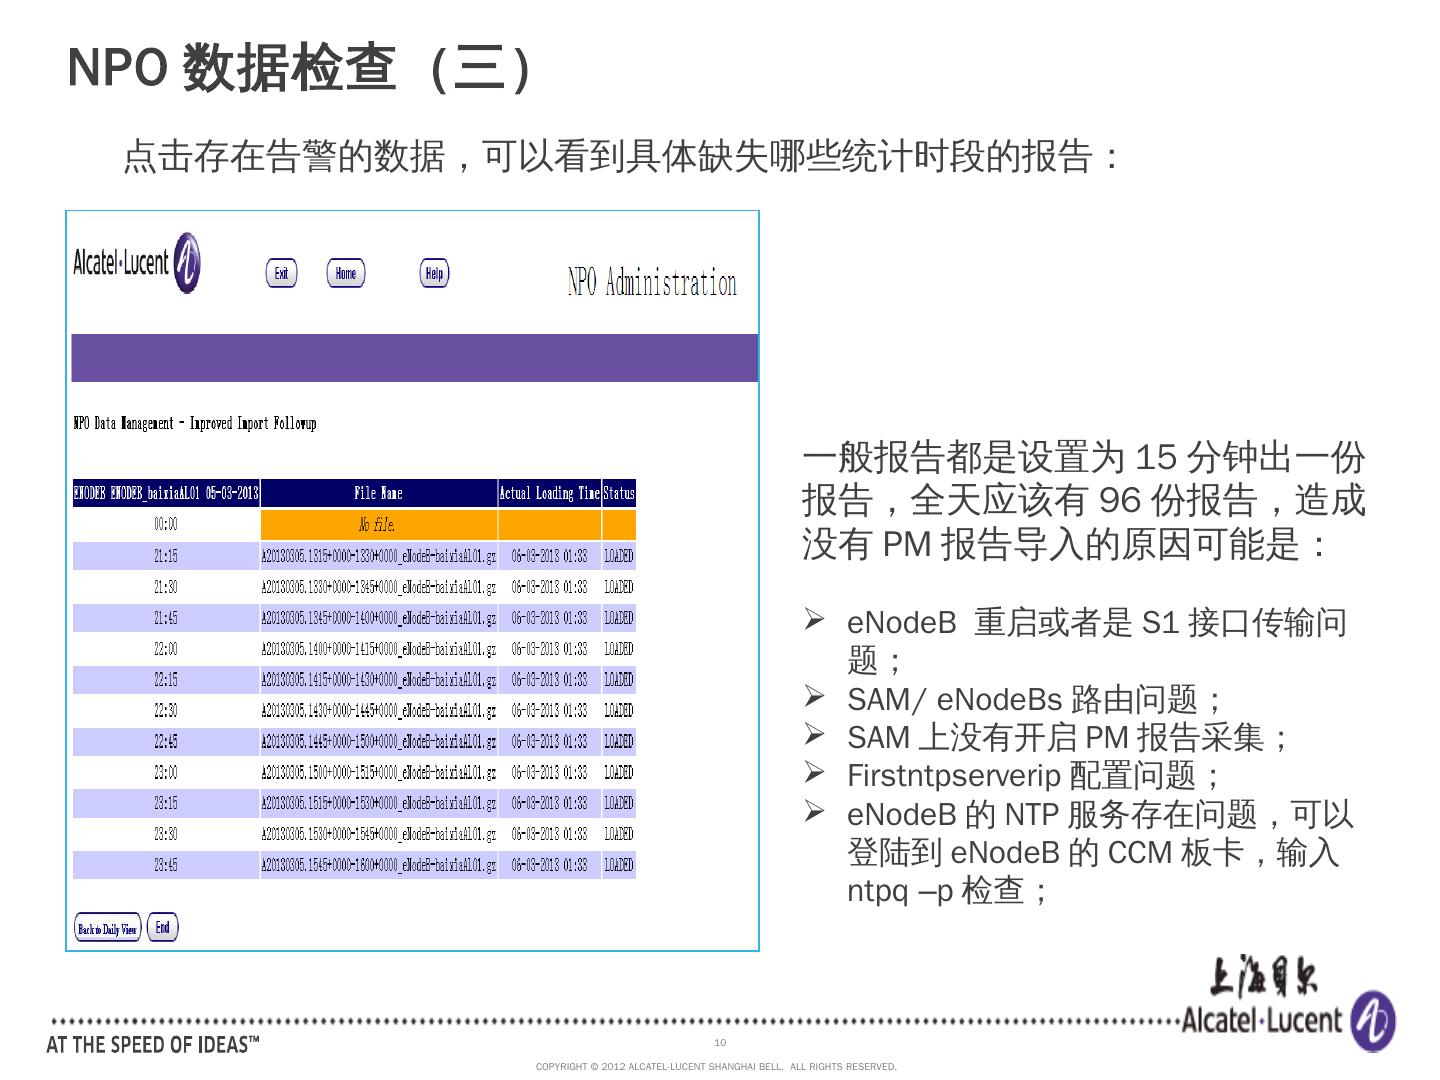Click the loading time in the 21:45 row

[x=549, y=618]
